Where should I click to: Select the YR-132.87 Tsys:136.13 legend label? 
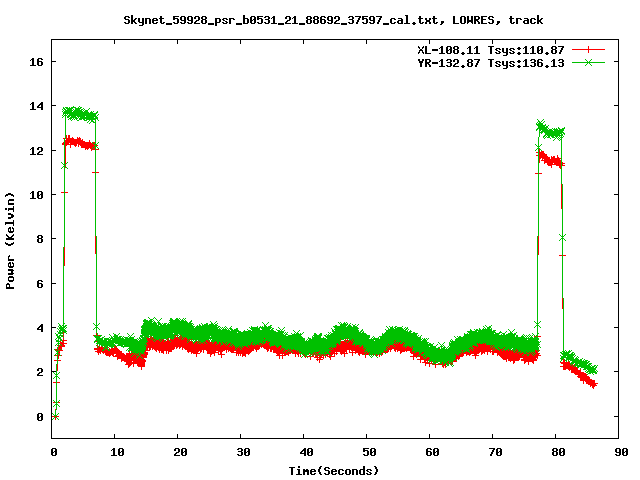pyautogui.click(x=491, y=63)
